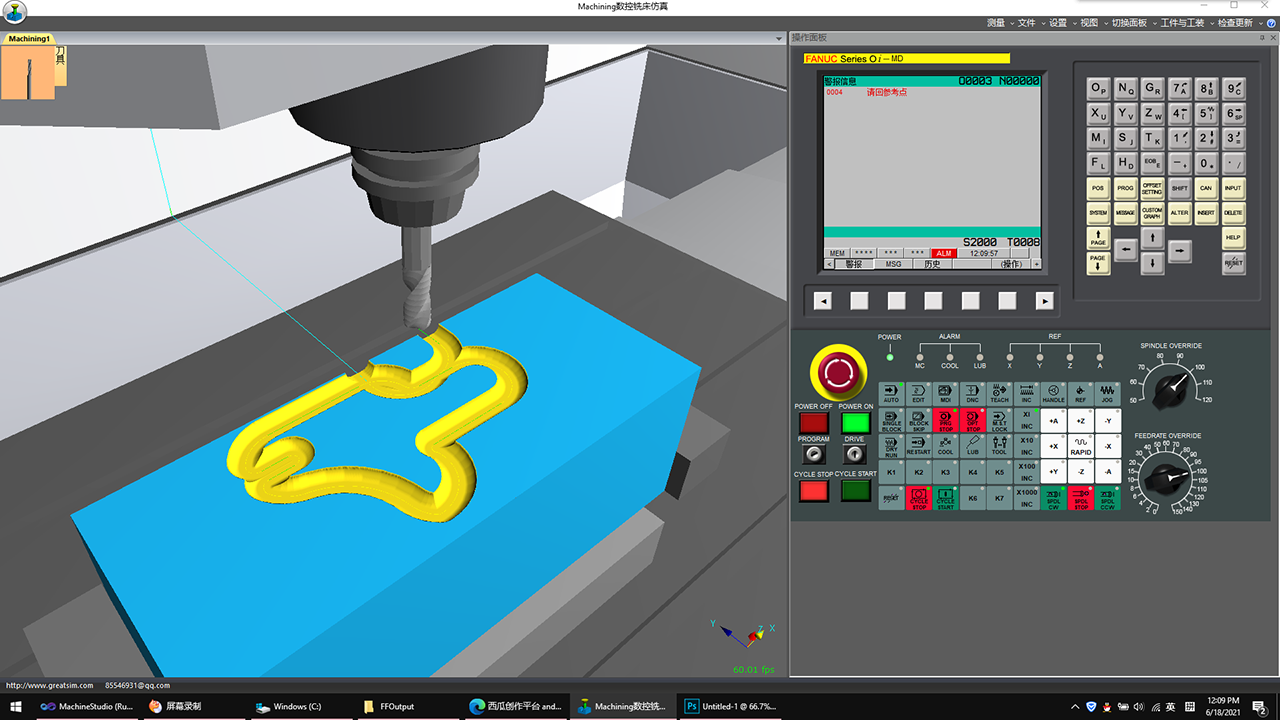1280x720 pixels.
Task: Open the 切换面板 dropdown menu
Action: (x=1130, y=22)
